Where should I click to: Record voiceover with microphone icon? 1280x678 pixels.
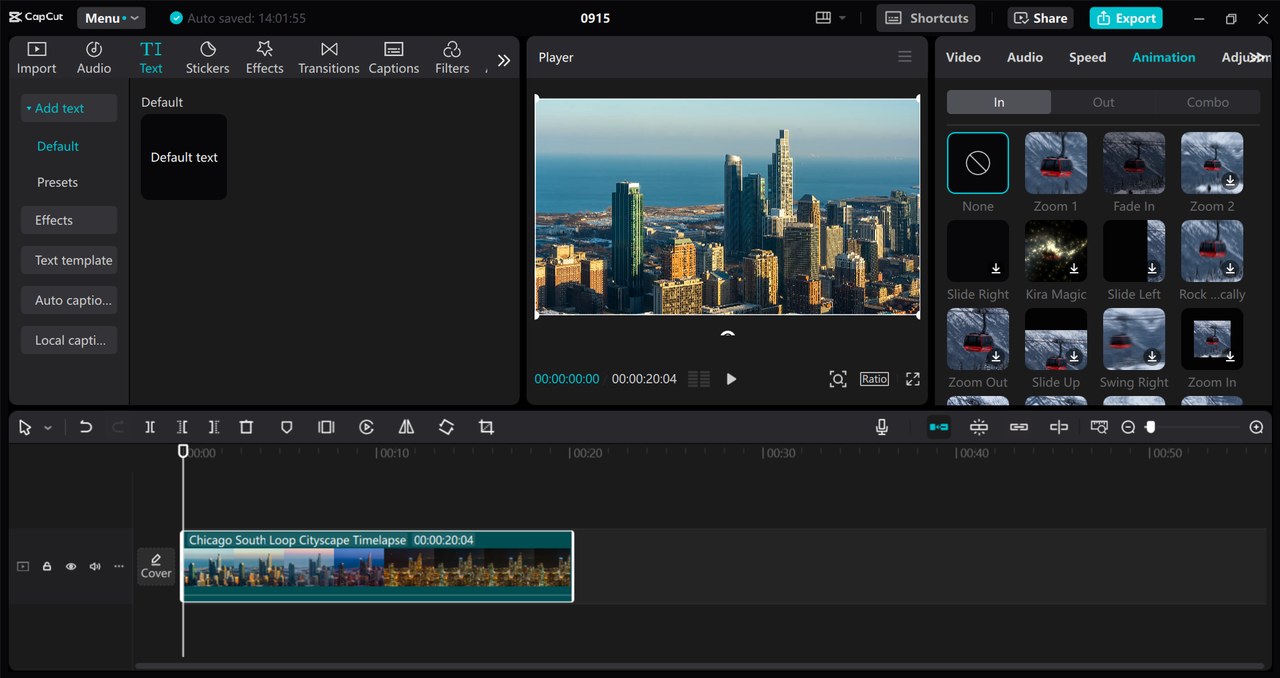(x=882, y=427)
